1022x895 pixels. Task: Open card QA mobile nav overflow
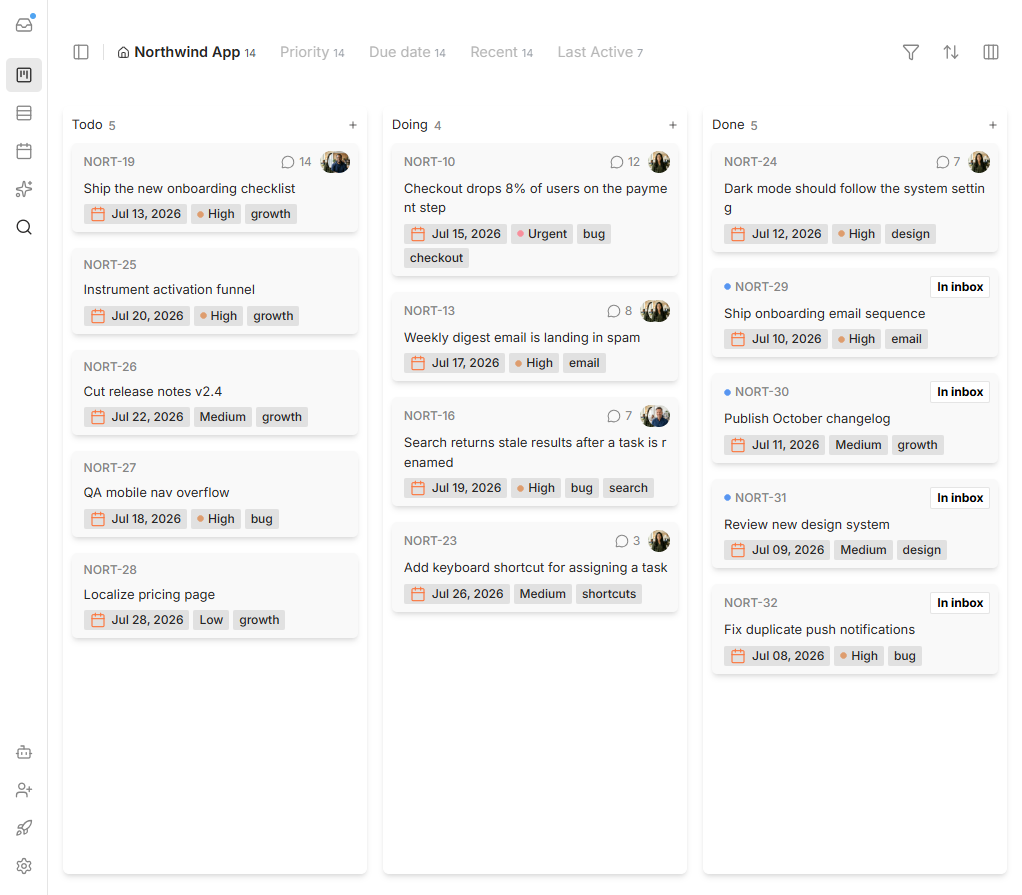(215, 494)
